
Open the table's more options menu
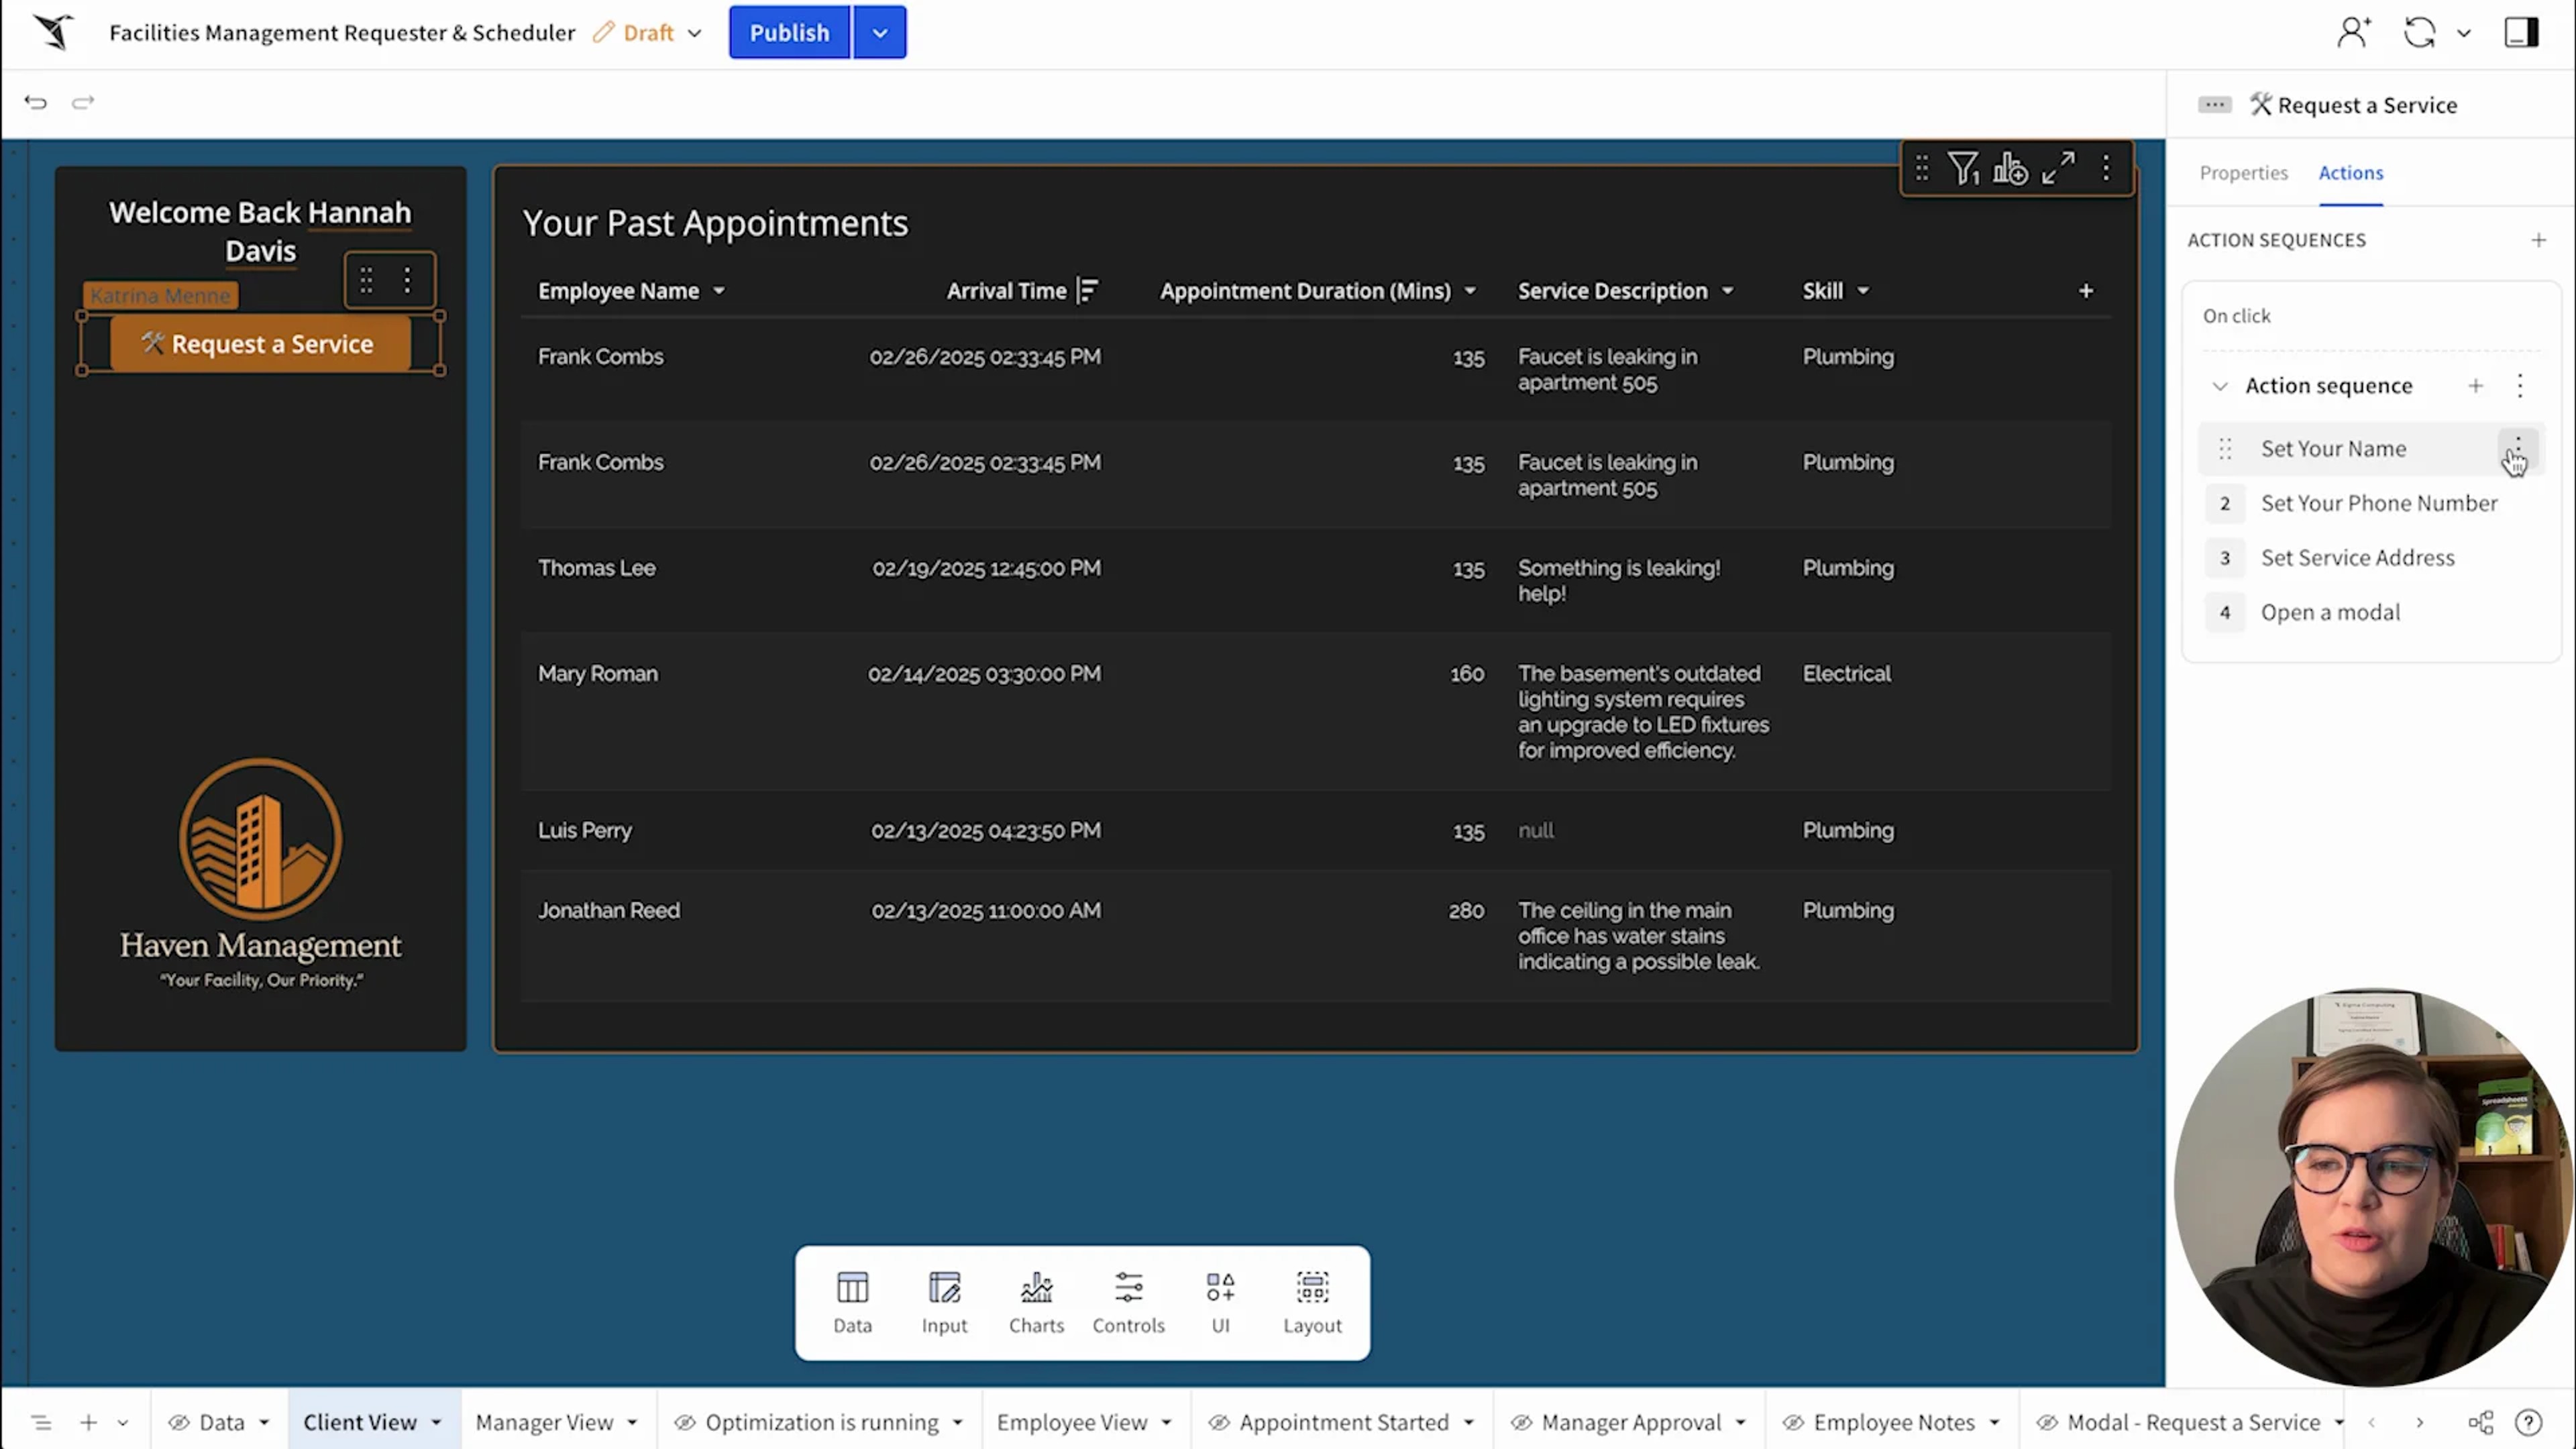(2106, 168)
